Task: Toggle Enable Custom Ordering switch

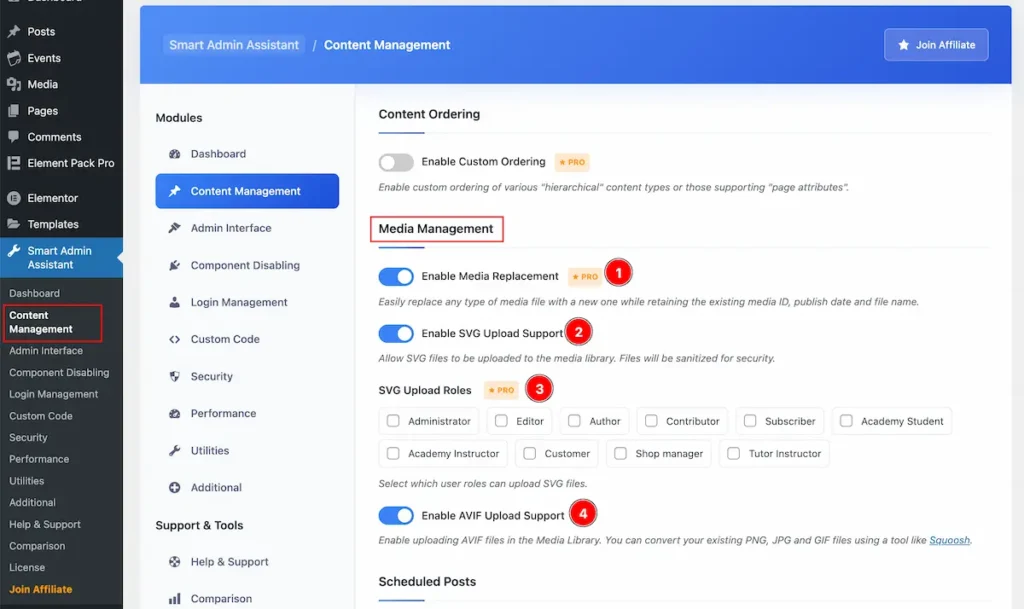Action: [396, 162]
